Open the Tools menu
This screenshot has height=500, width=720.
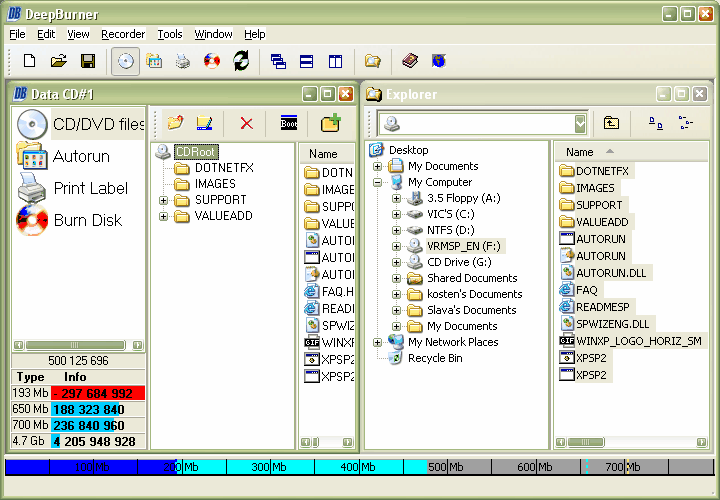pyautogui.click(x=170, y=34)
